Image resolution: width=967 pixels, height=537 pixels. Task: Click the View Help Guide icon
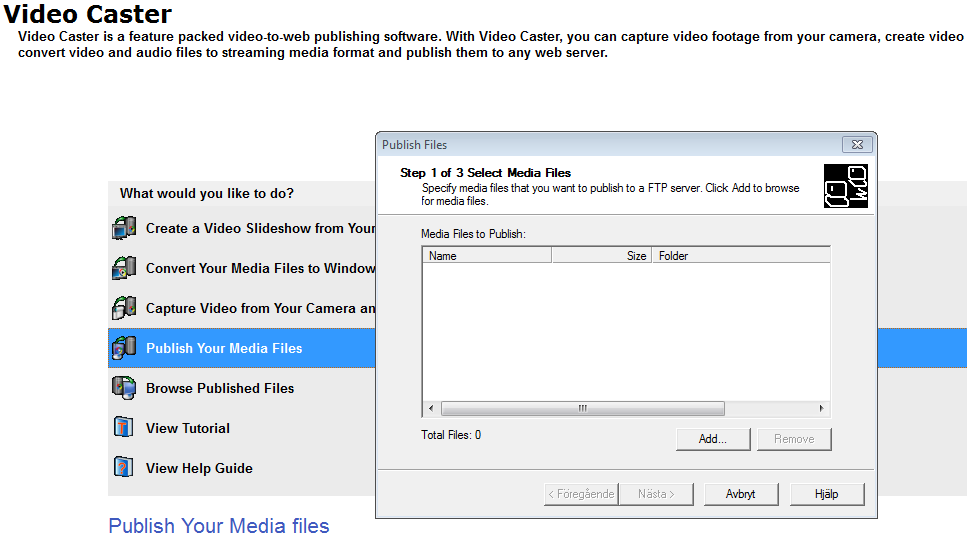(x=123, y=468)
